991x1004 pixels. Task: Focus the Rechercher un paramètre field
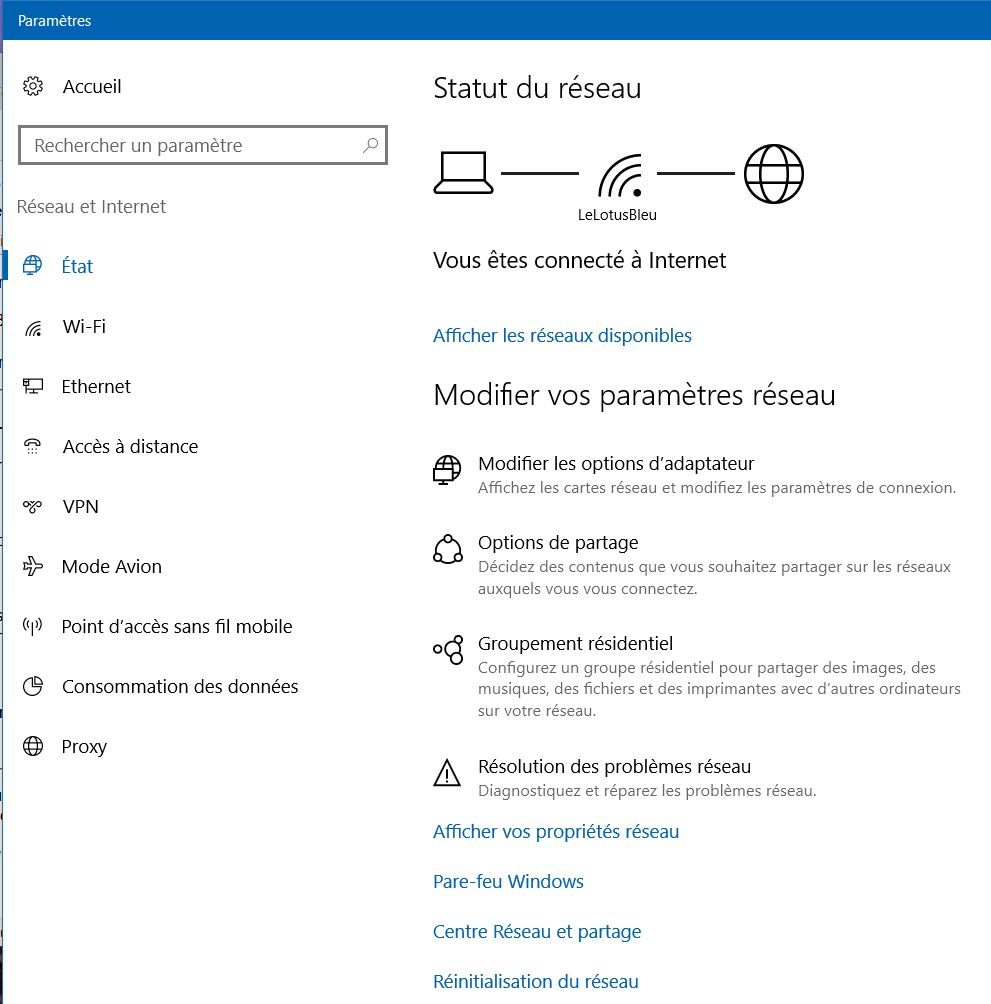(203, 145)
